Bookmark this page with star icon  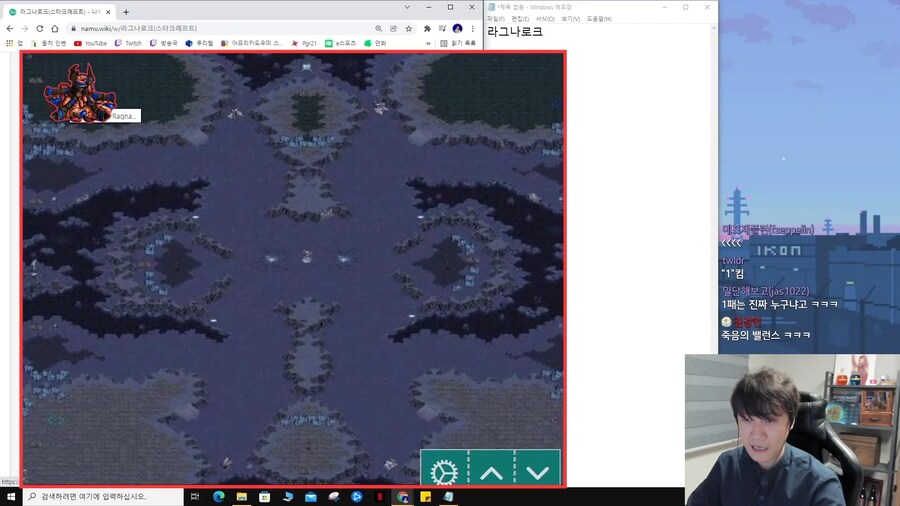pos(409,28)
